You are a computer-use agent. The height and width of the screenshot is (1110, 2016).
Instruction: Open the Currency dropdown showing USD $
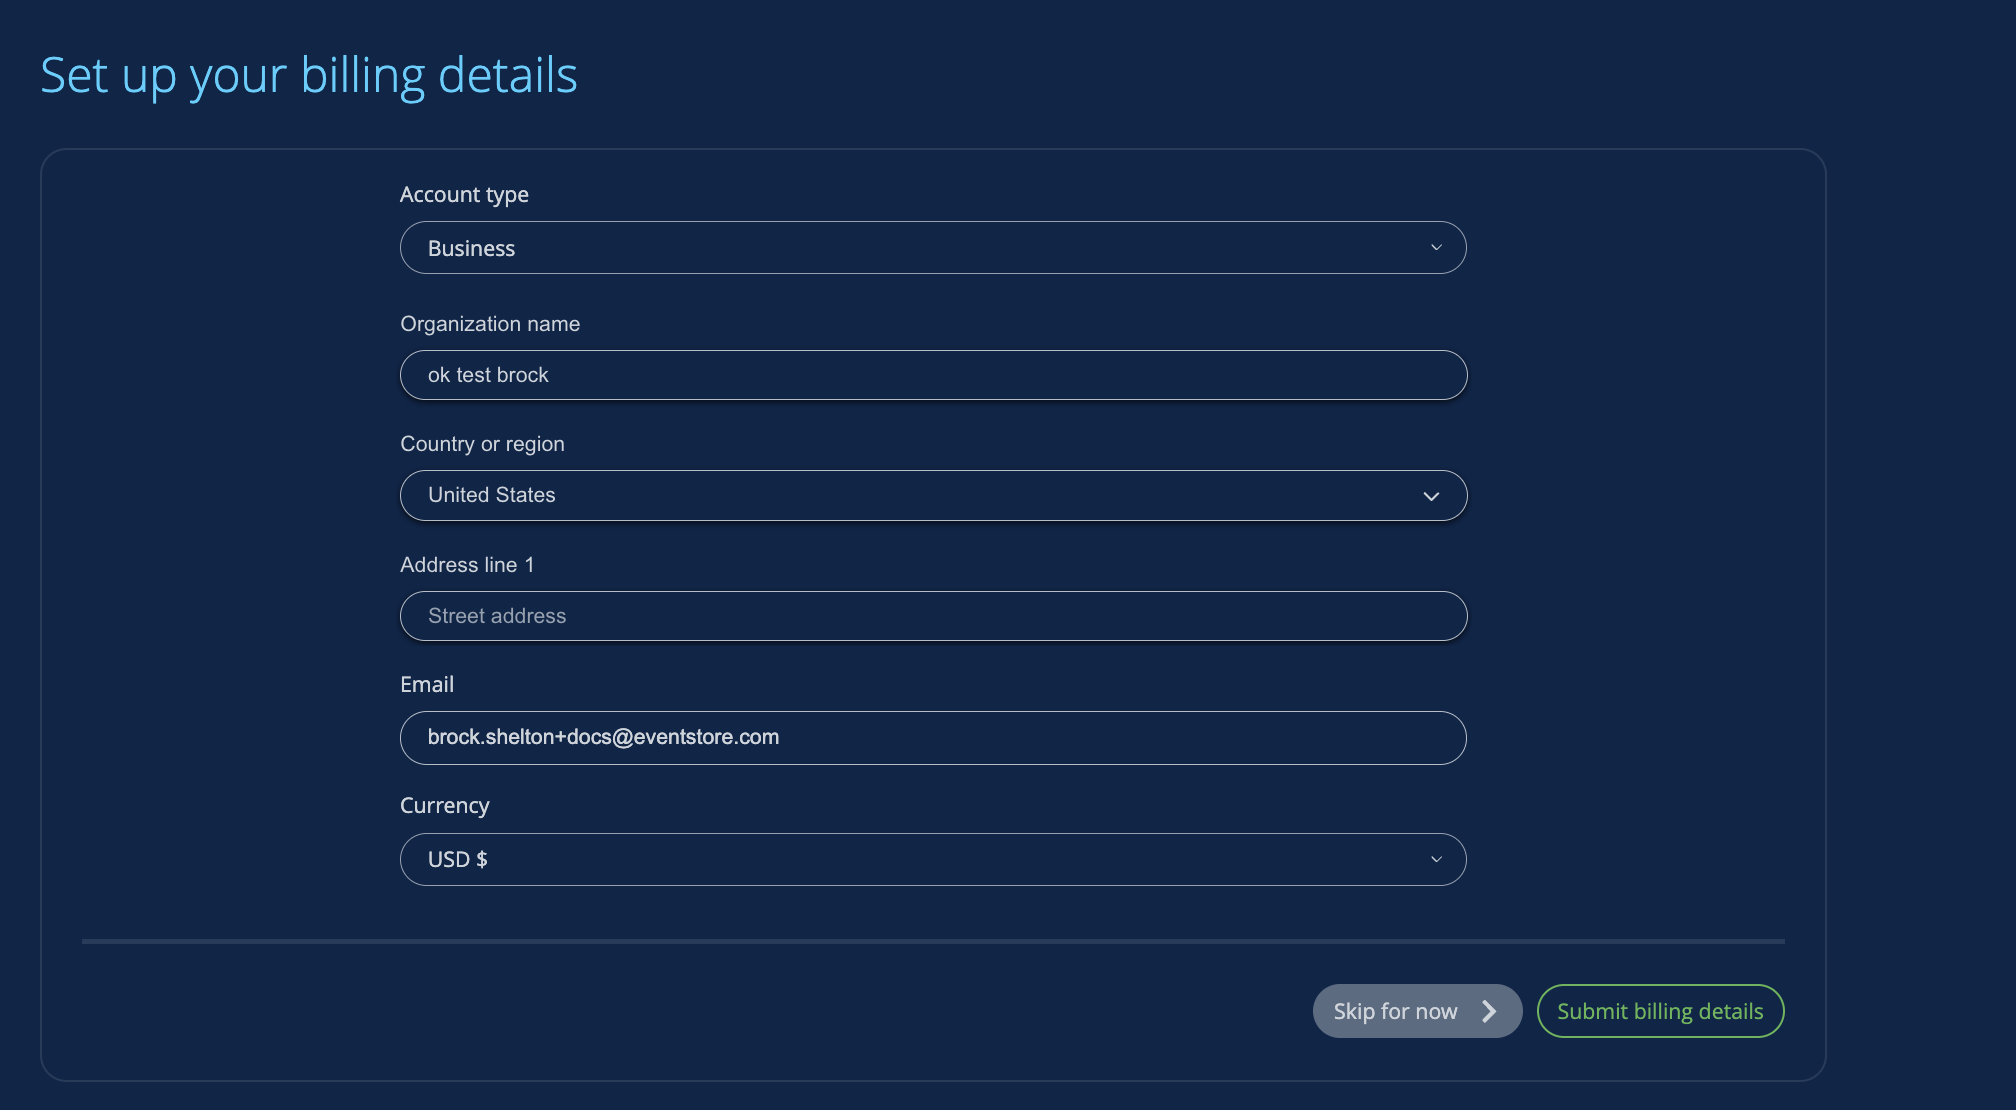[x=933, y=860]
